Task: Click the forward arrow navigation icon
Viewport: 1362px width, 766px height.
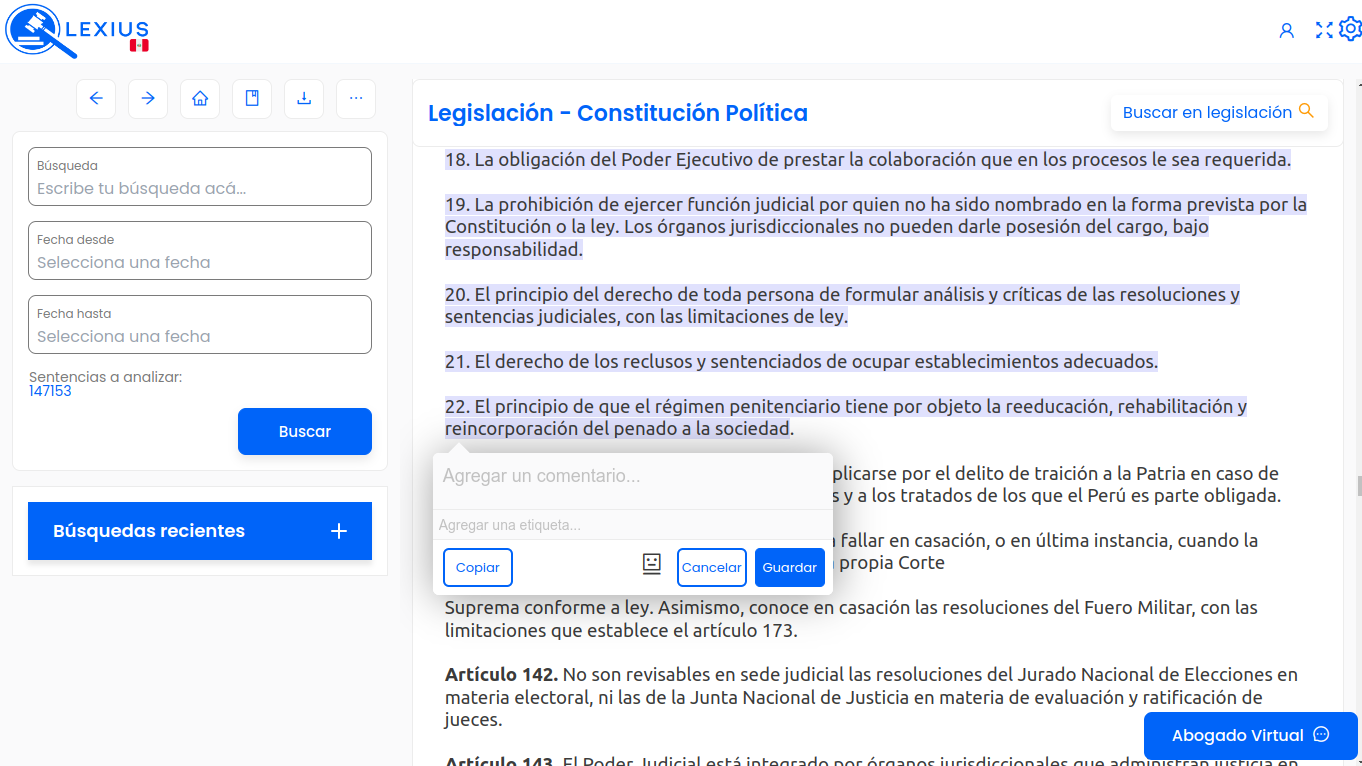Action: coord(148,99)
